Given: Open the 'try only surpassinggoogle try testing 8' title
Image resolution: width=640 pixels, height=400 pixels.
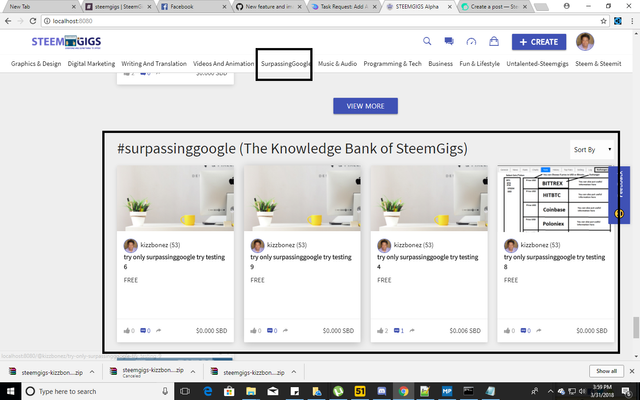Looking at the screenshot, I should (554, 262).
